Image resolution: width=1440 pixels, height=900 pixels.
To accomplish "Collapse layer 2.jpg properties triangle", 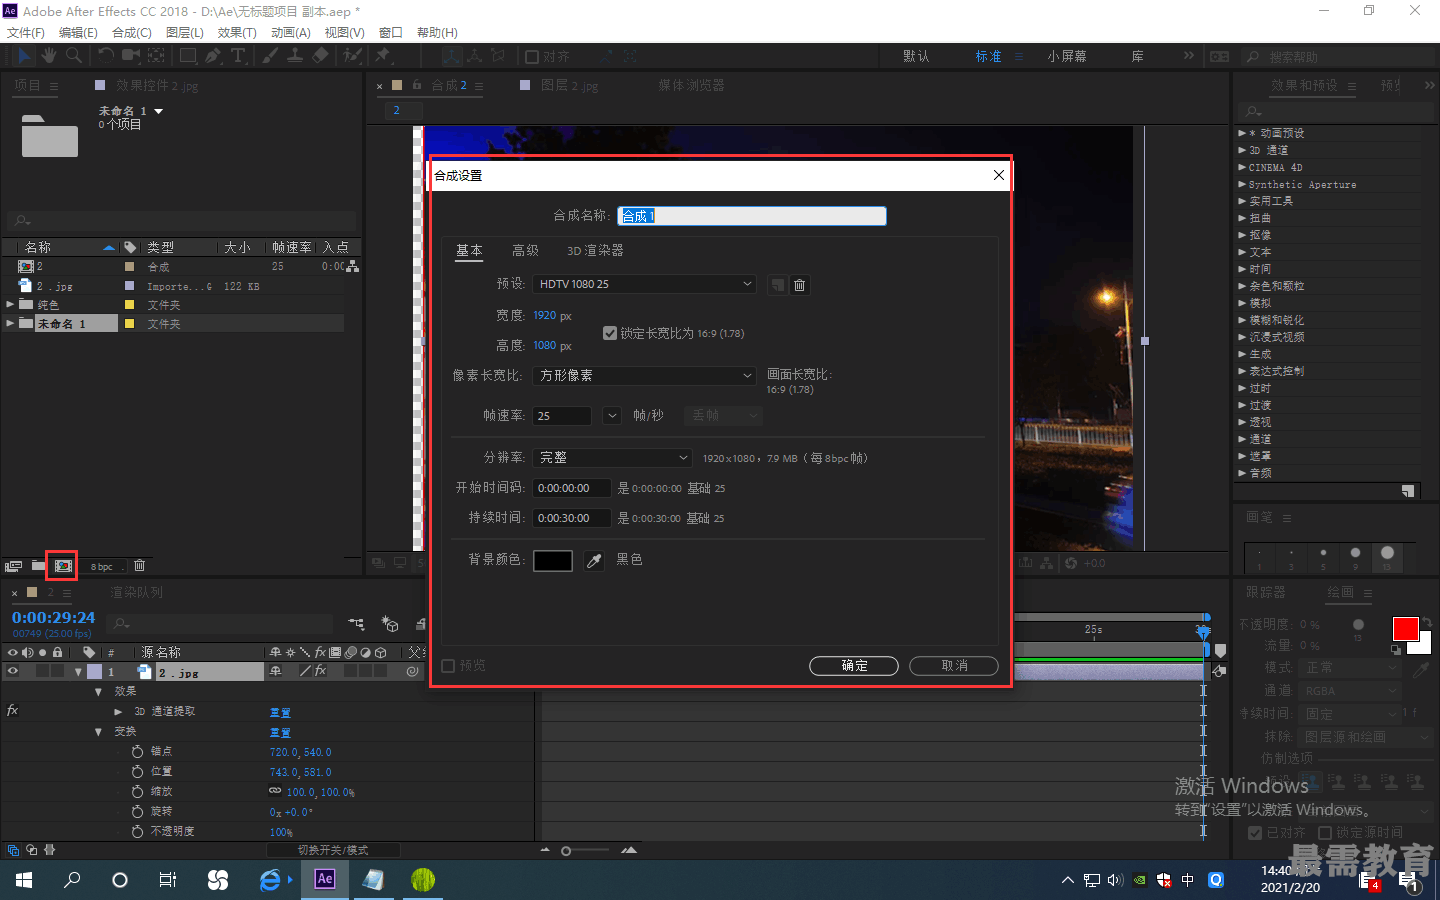I will [x=78, y=672].
